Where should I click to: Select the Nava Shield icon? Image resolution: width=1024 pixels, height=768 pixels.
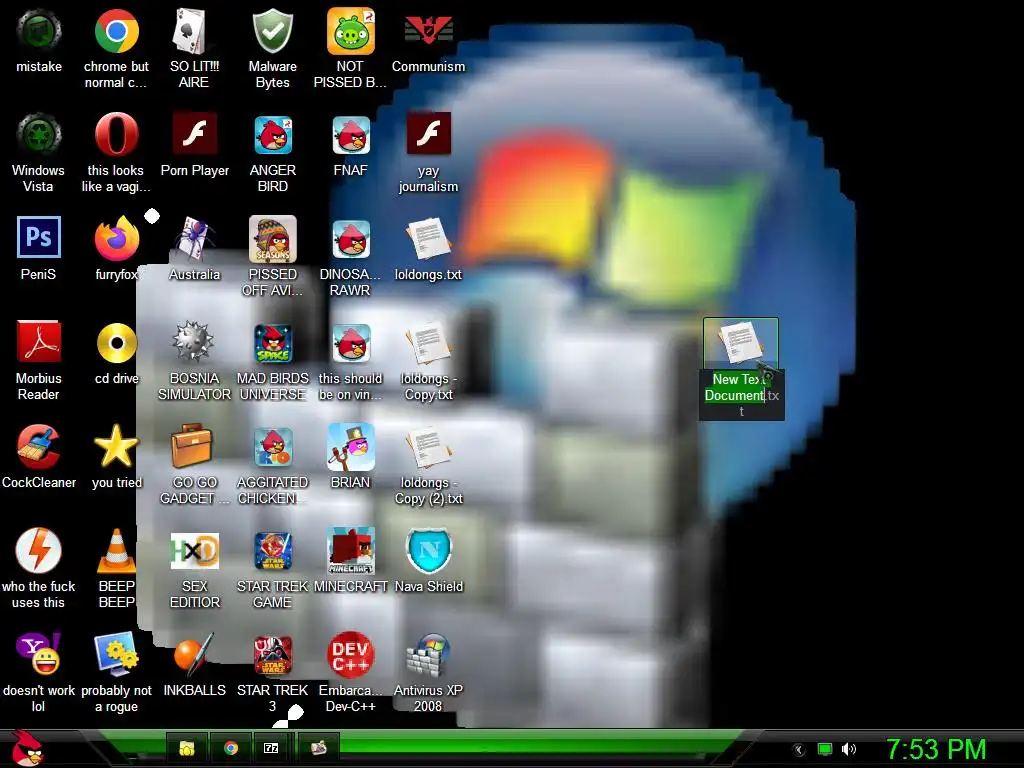pyautogui.click(x=428, y=551)
